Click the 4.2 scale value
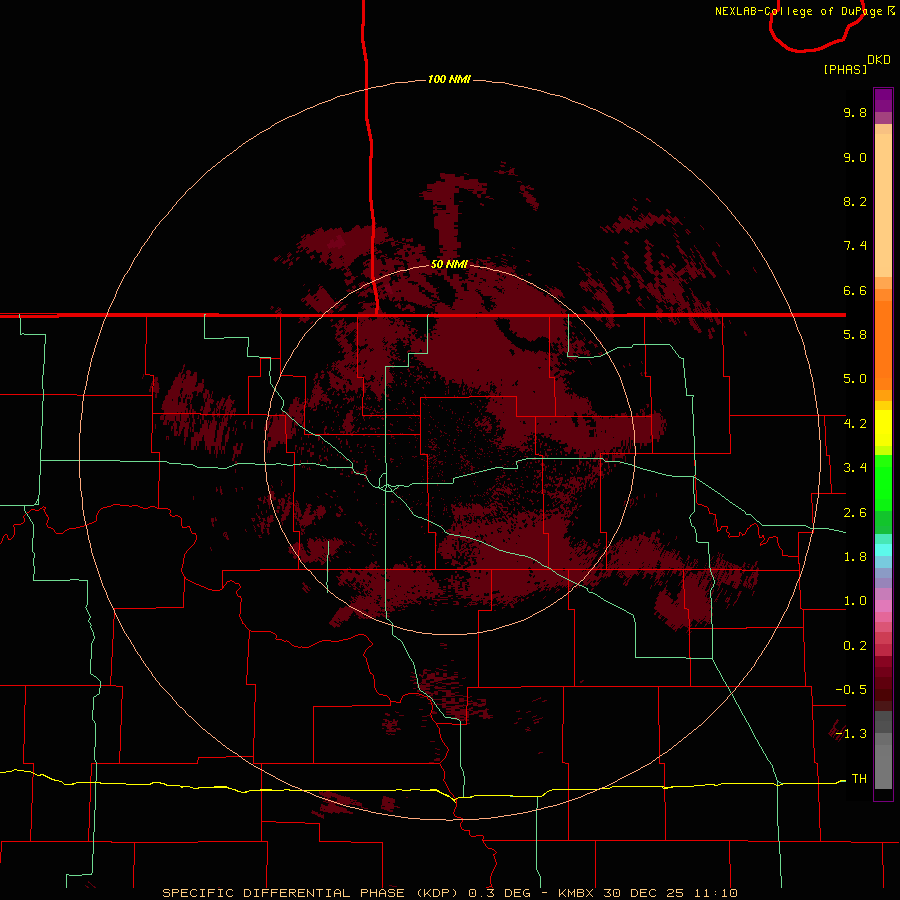This screenshot has width=900, height=900. pos(855,424)
